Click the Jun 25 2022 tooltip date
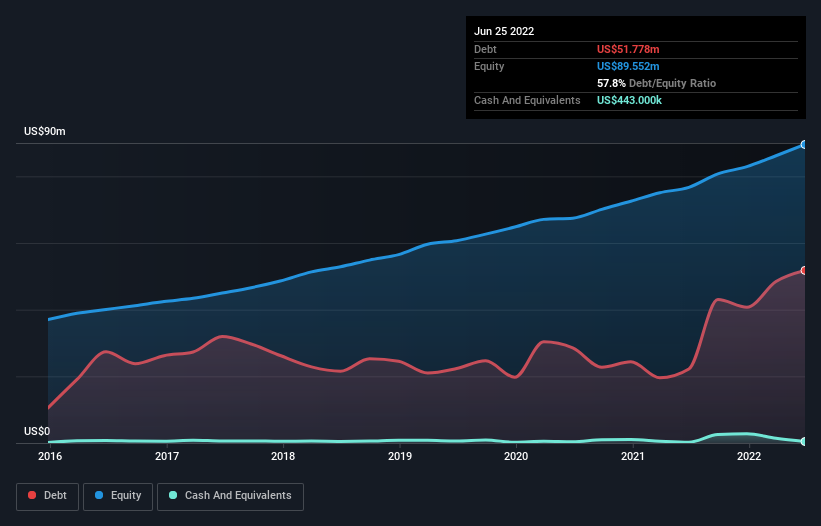The height and width of the screenshot is (526, 821). [504, 31]
